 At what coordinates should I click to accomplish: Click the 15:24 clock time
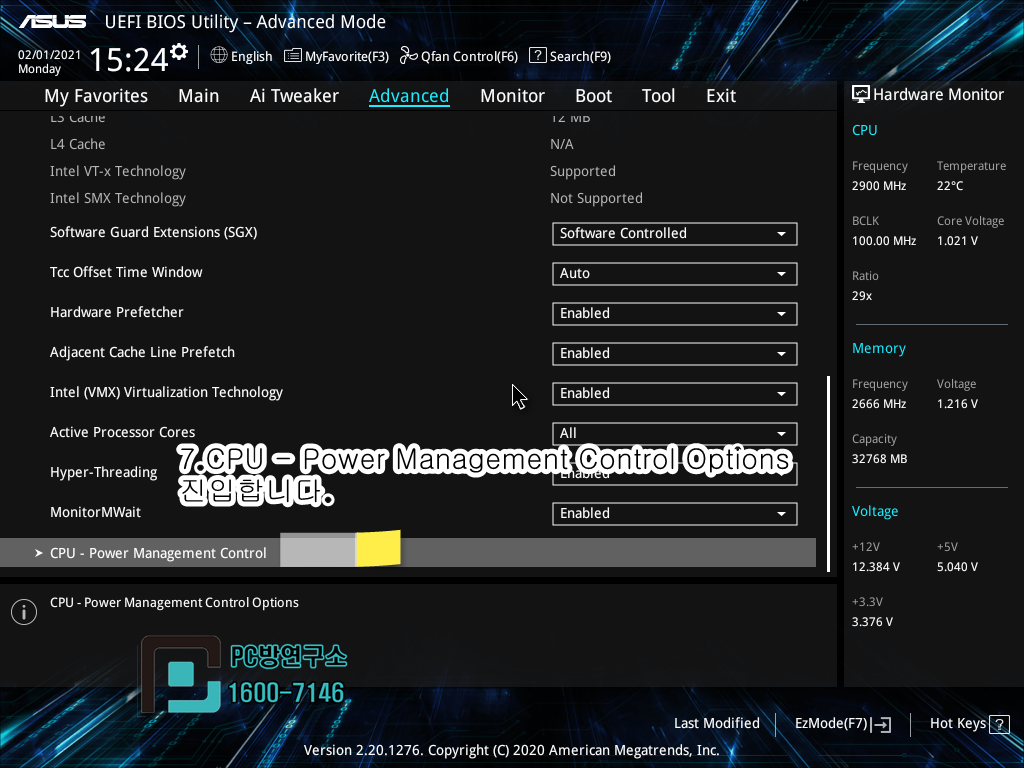129,60
